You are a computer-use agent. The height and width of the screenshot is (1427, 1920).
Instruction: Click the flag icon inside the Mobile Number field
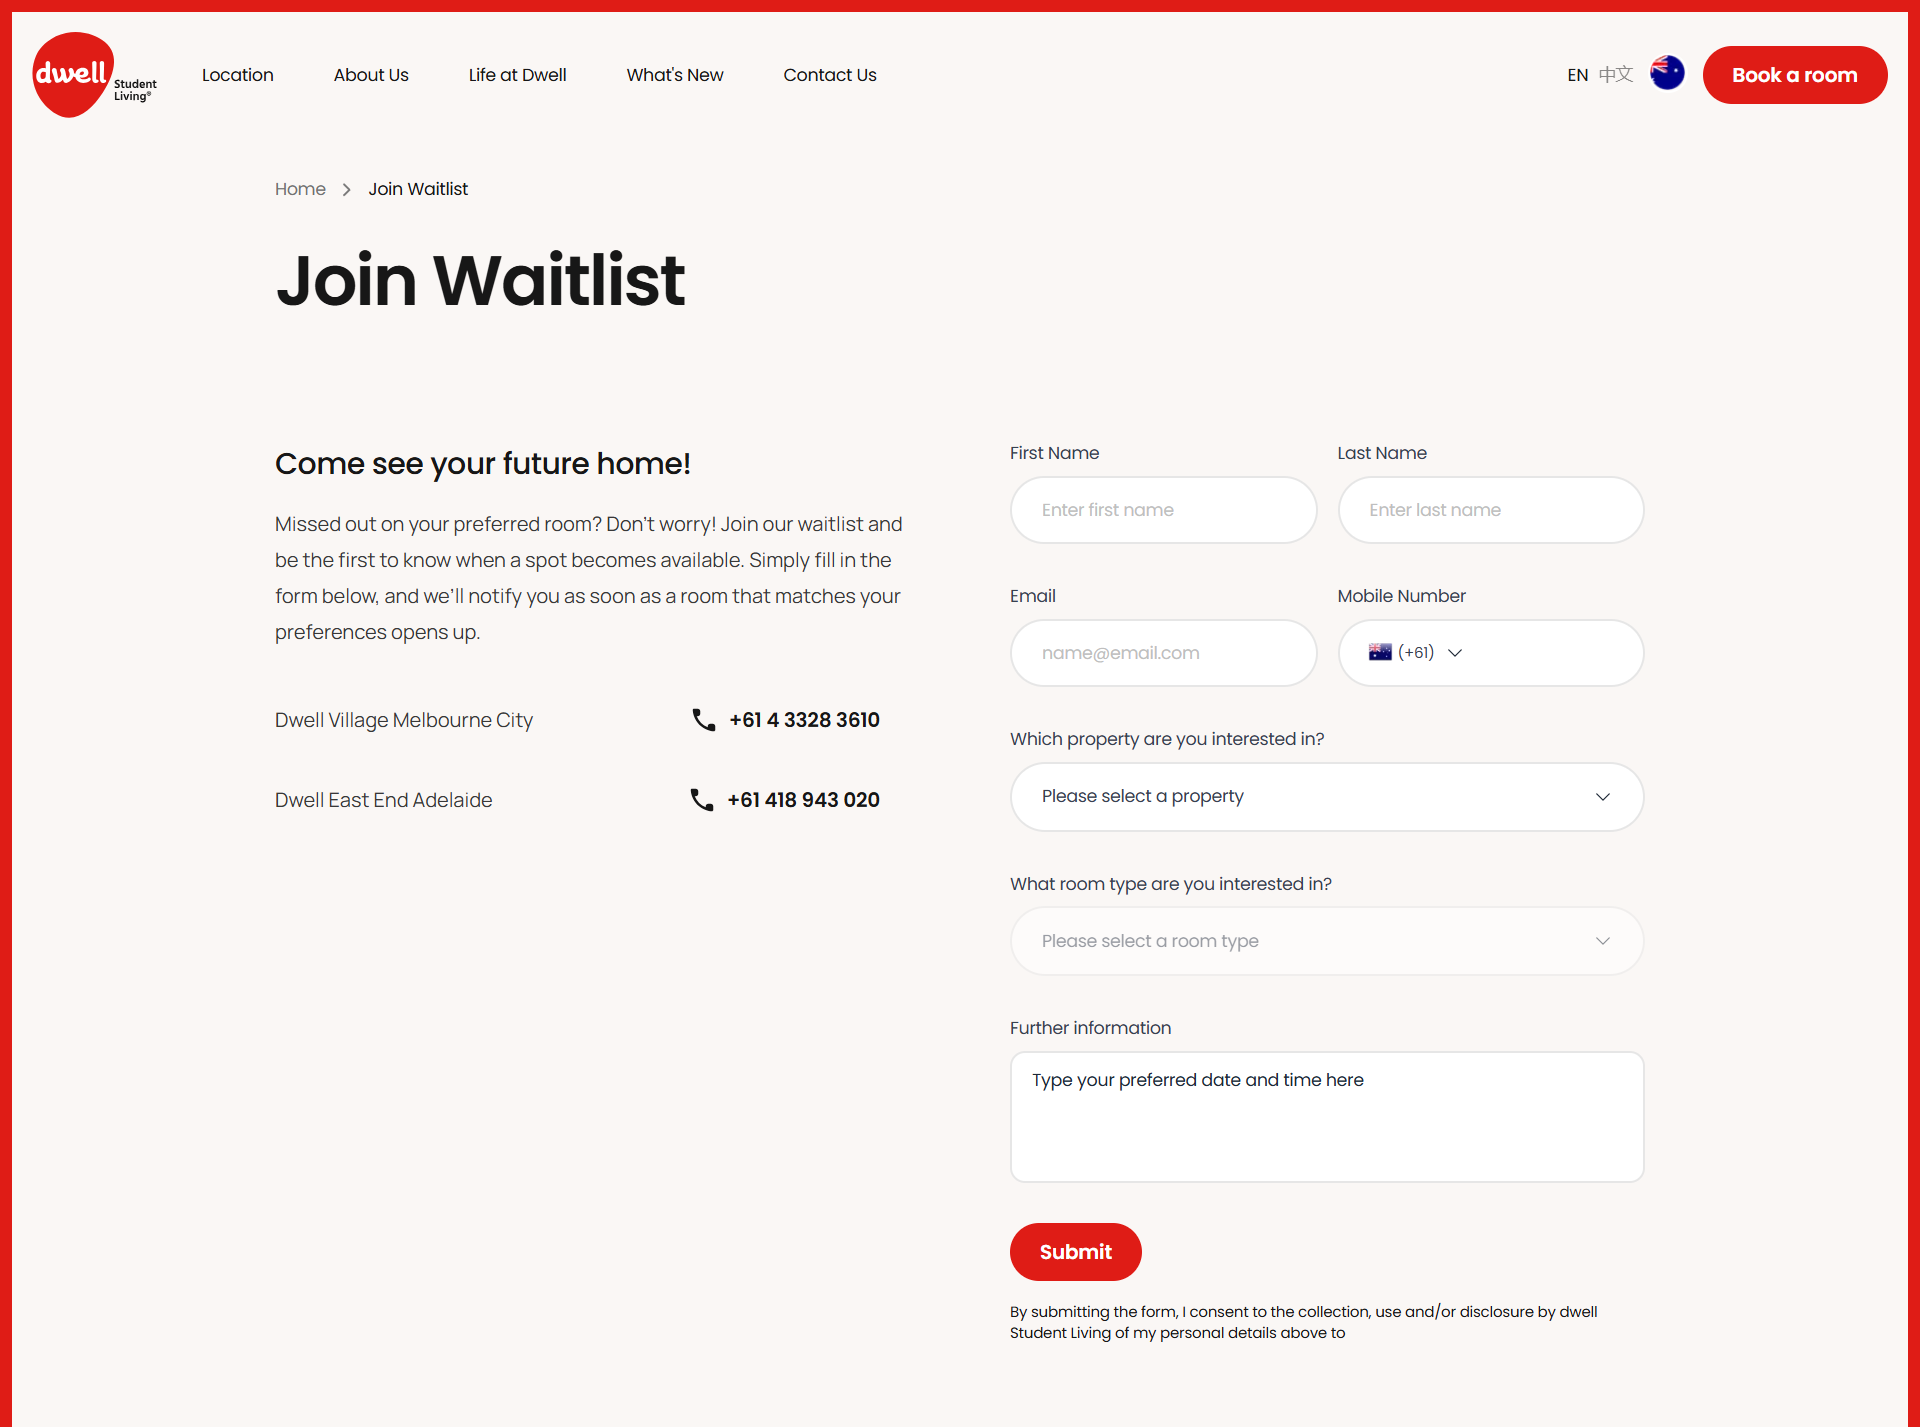[x=1380, y=652]
